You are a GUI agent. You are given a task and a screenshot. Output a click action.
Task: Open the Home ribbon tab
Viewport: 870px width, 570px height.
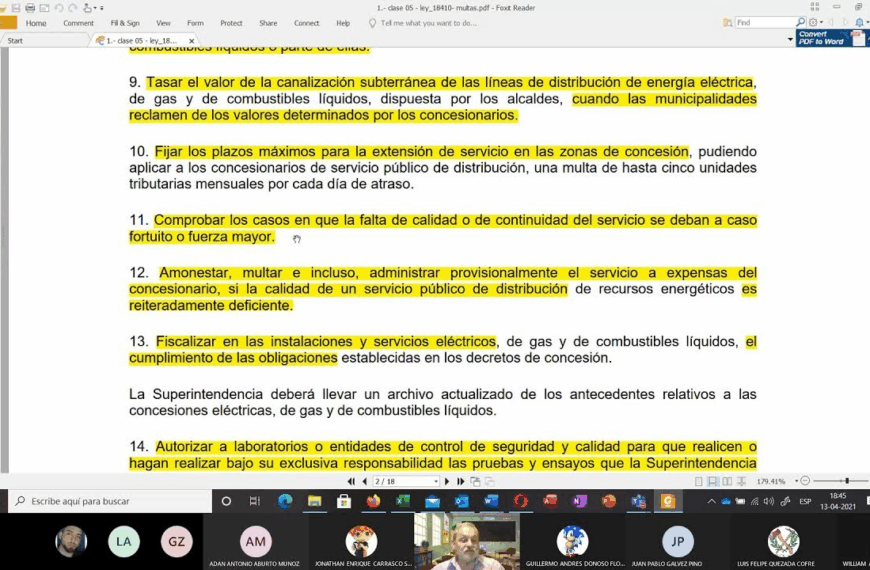tap(36, 23)
